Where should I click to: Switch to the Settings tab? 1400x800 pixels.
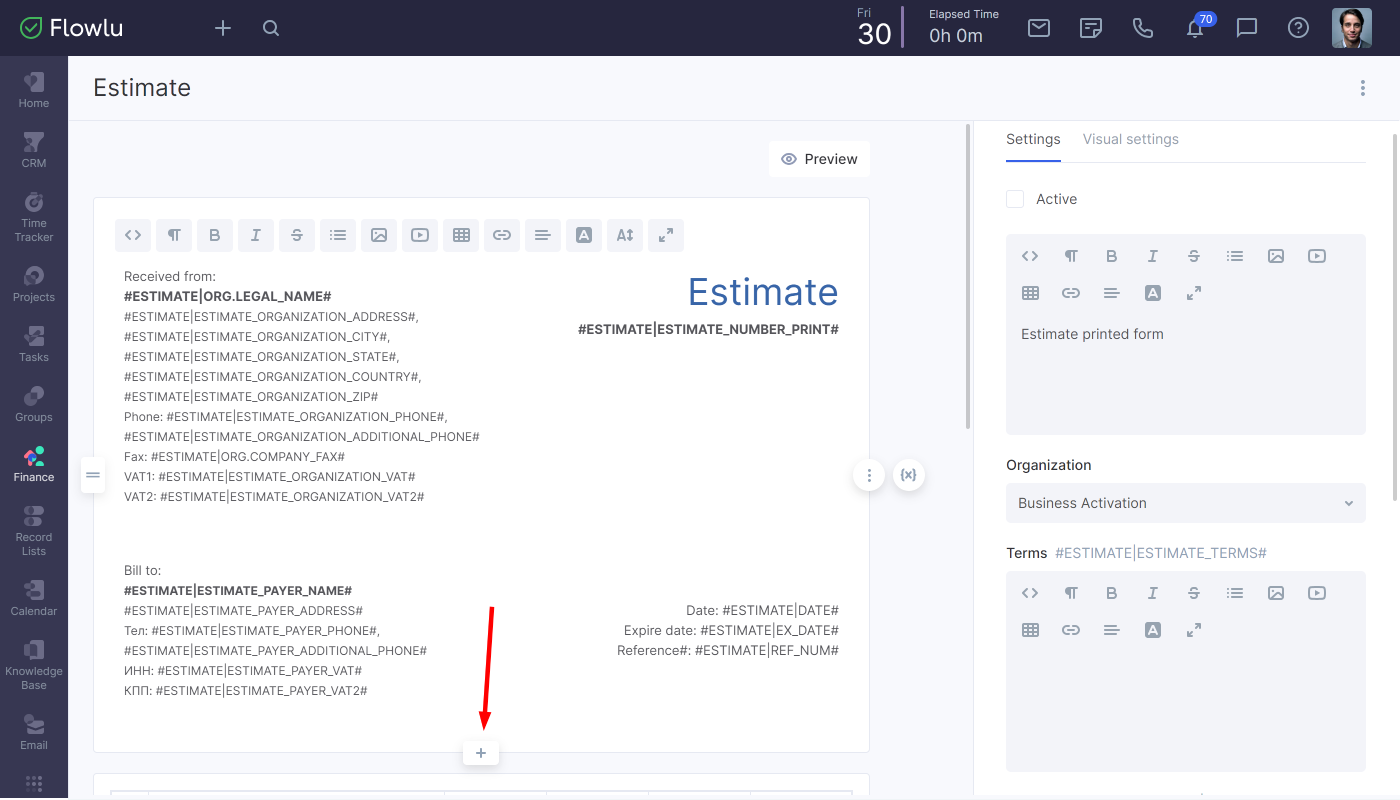click(x=1033, y=139)
